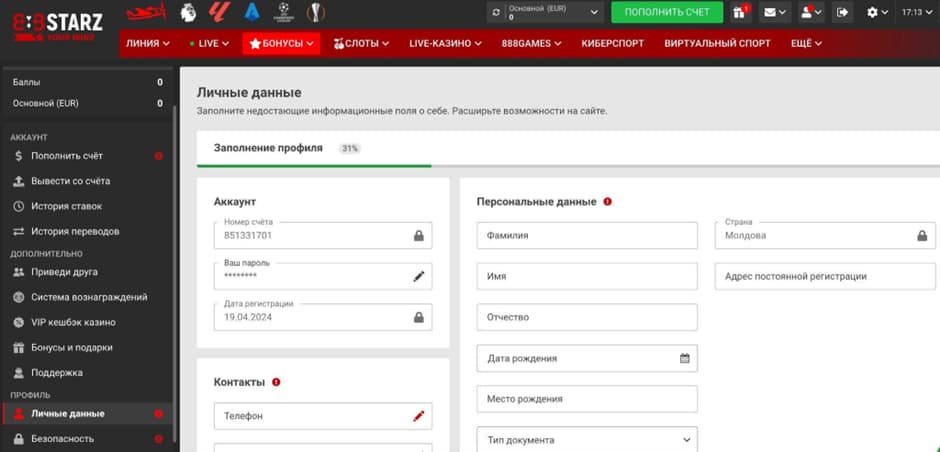Click the Баллы balance row
940x452 pixels.
(x=87, y=82)
